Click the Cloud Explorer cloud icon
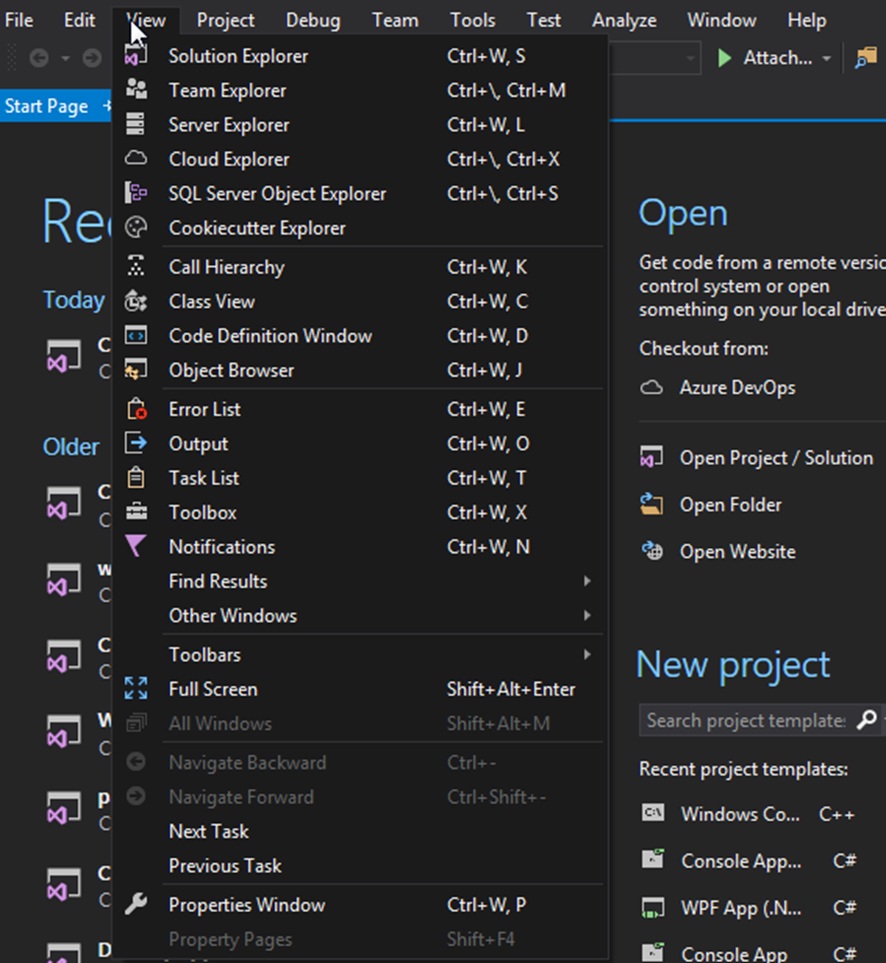 pos(136,158)
